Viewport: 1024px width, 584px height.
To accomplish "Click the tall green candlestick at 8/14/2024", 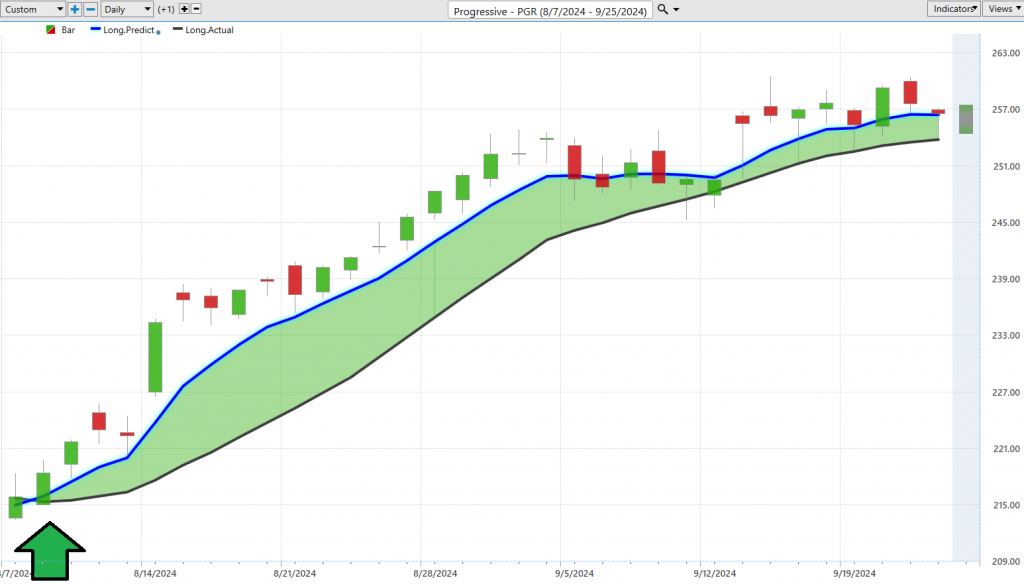I will pyautogui.click(x=155, y=357).
